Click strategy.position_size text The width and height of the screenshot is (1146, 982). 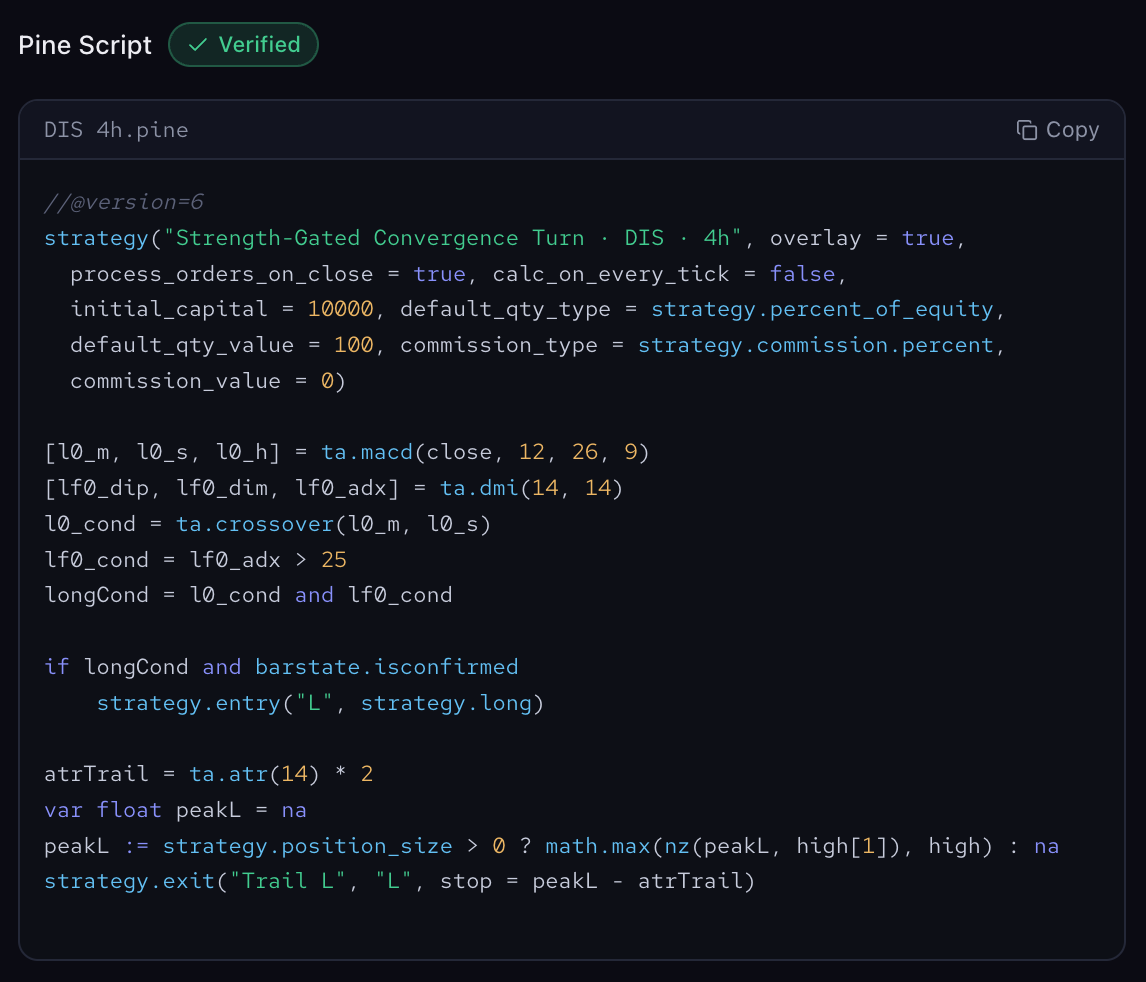307,846
